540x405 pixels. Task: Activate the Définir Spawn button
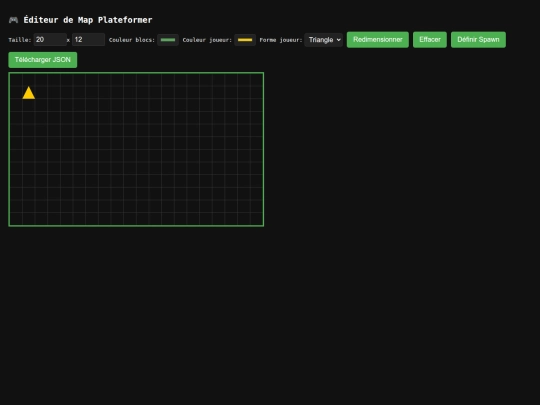coord(478,40)
